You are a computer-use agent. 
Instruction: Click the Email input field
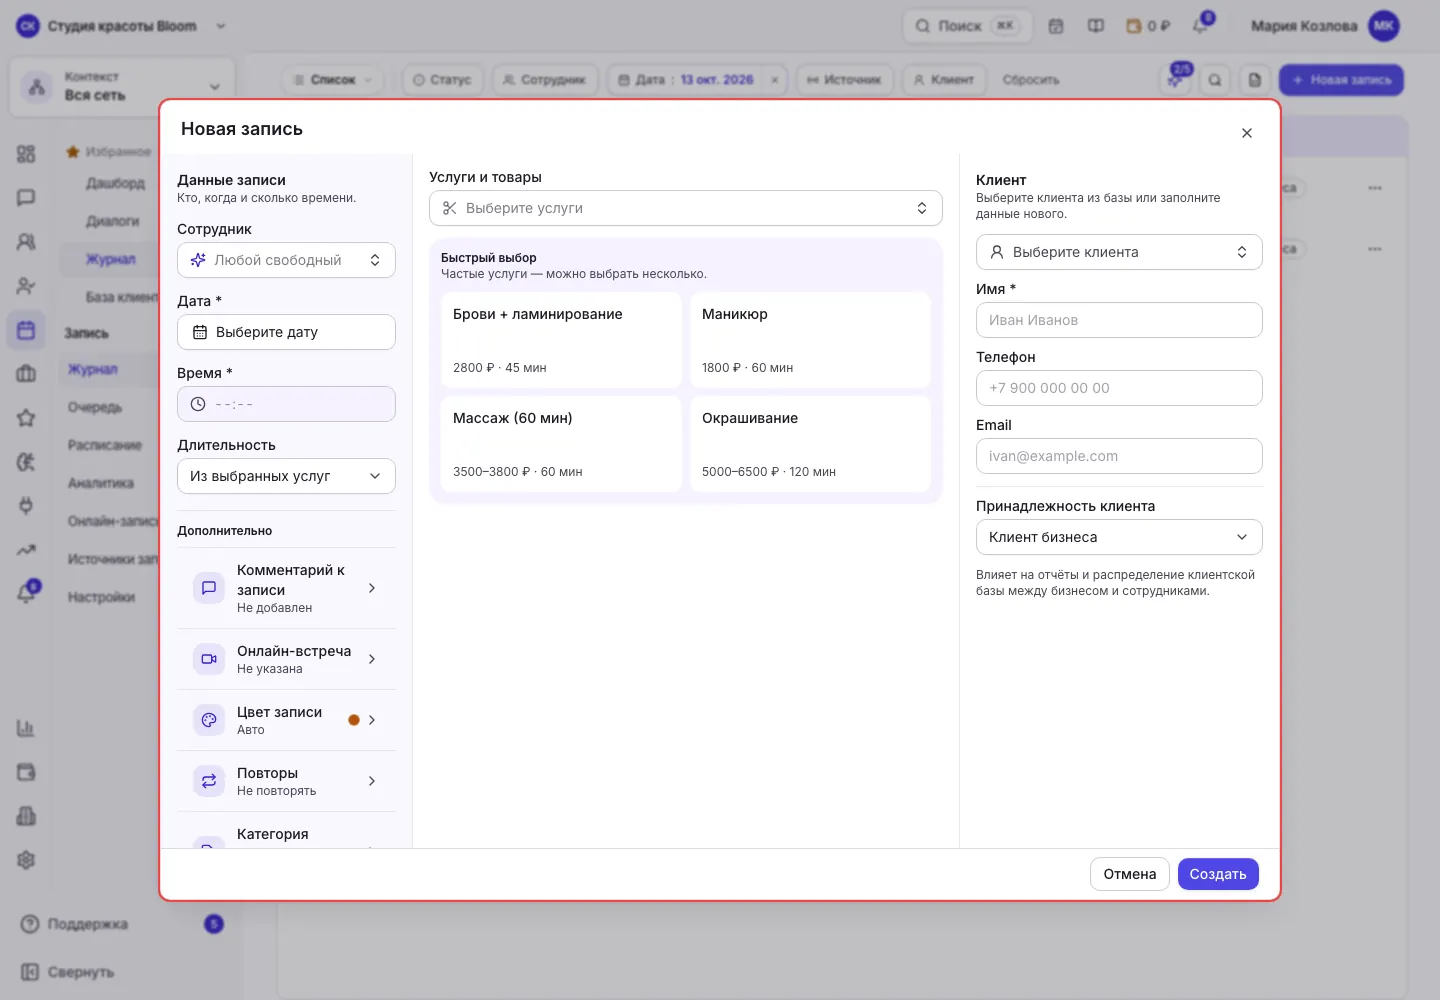click(x=1119, y=456)
